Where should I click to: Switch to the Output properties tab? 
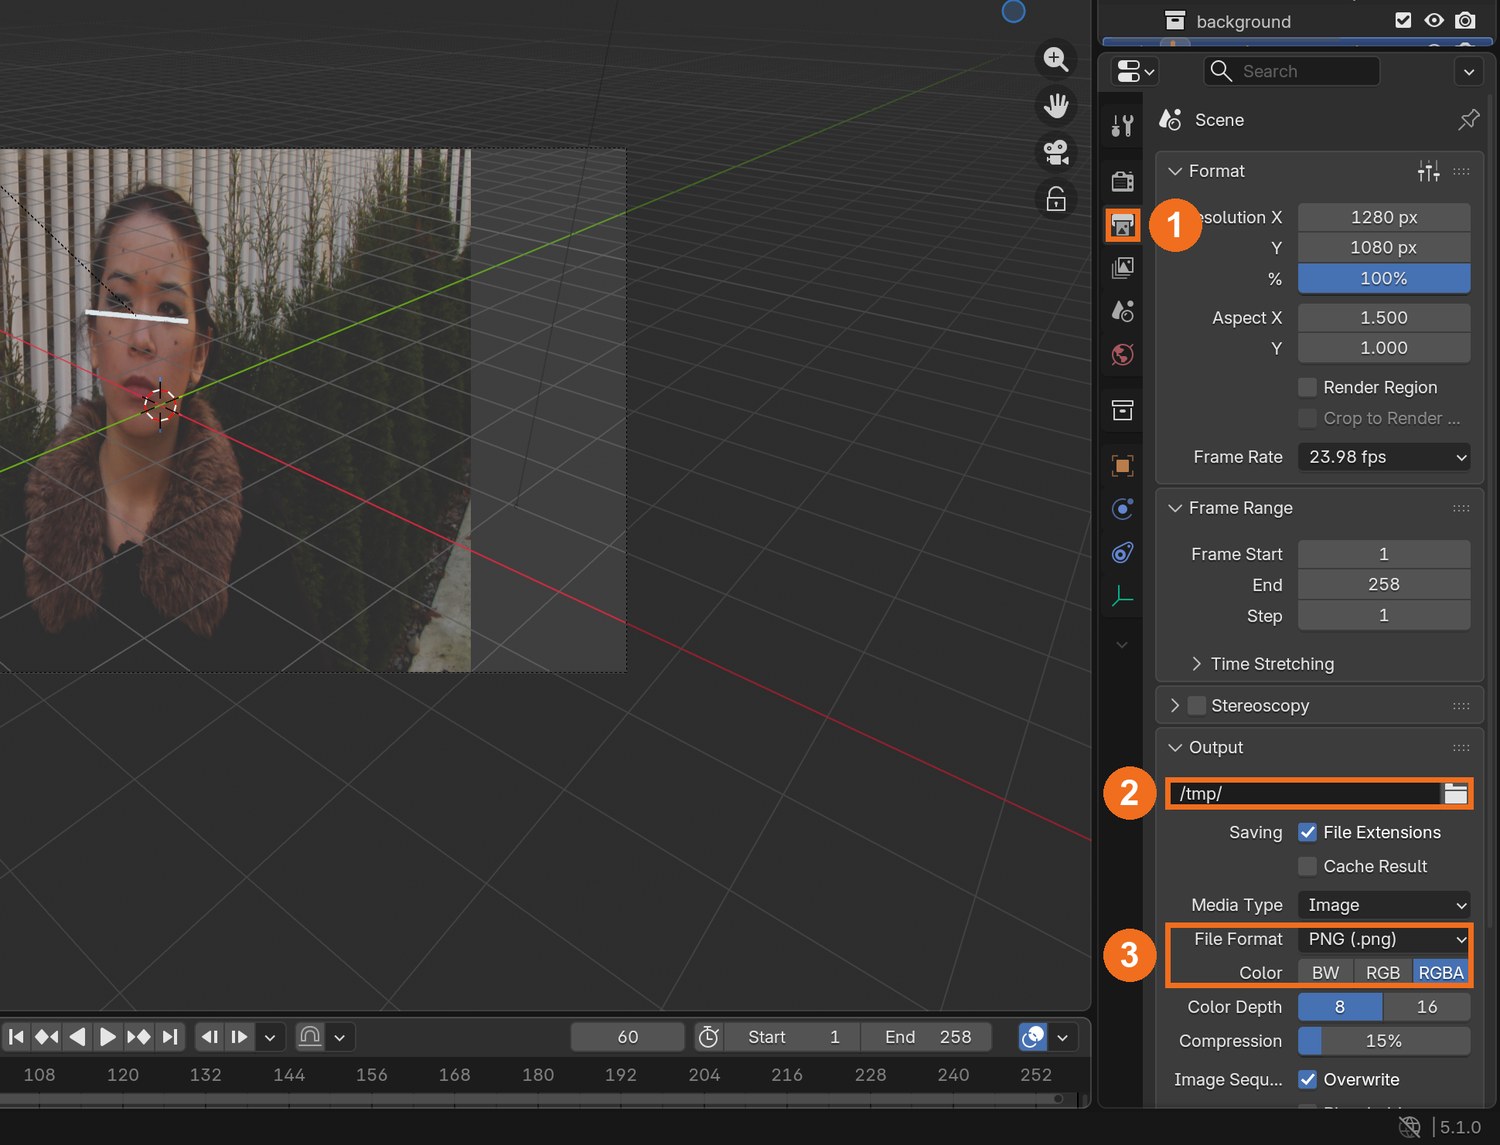tap(1122, 225)
